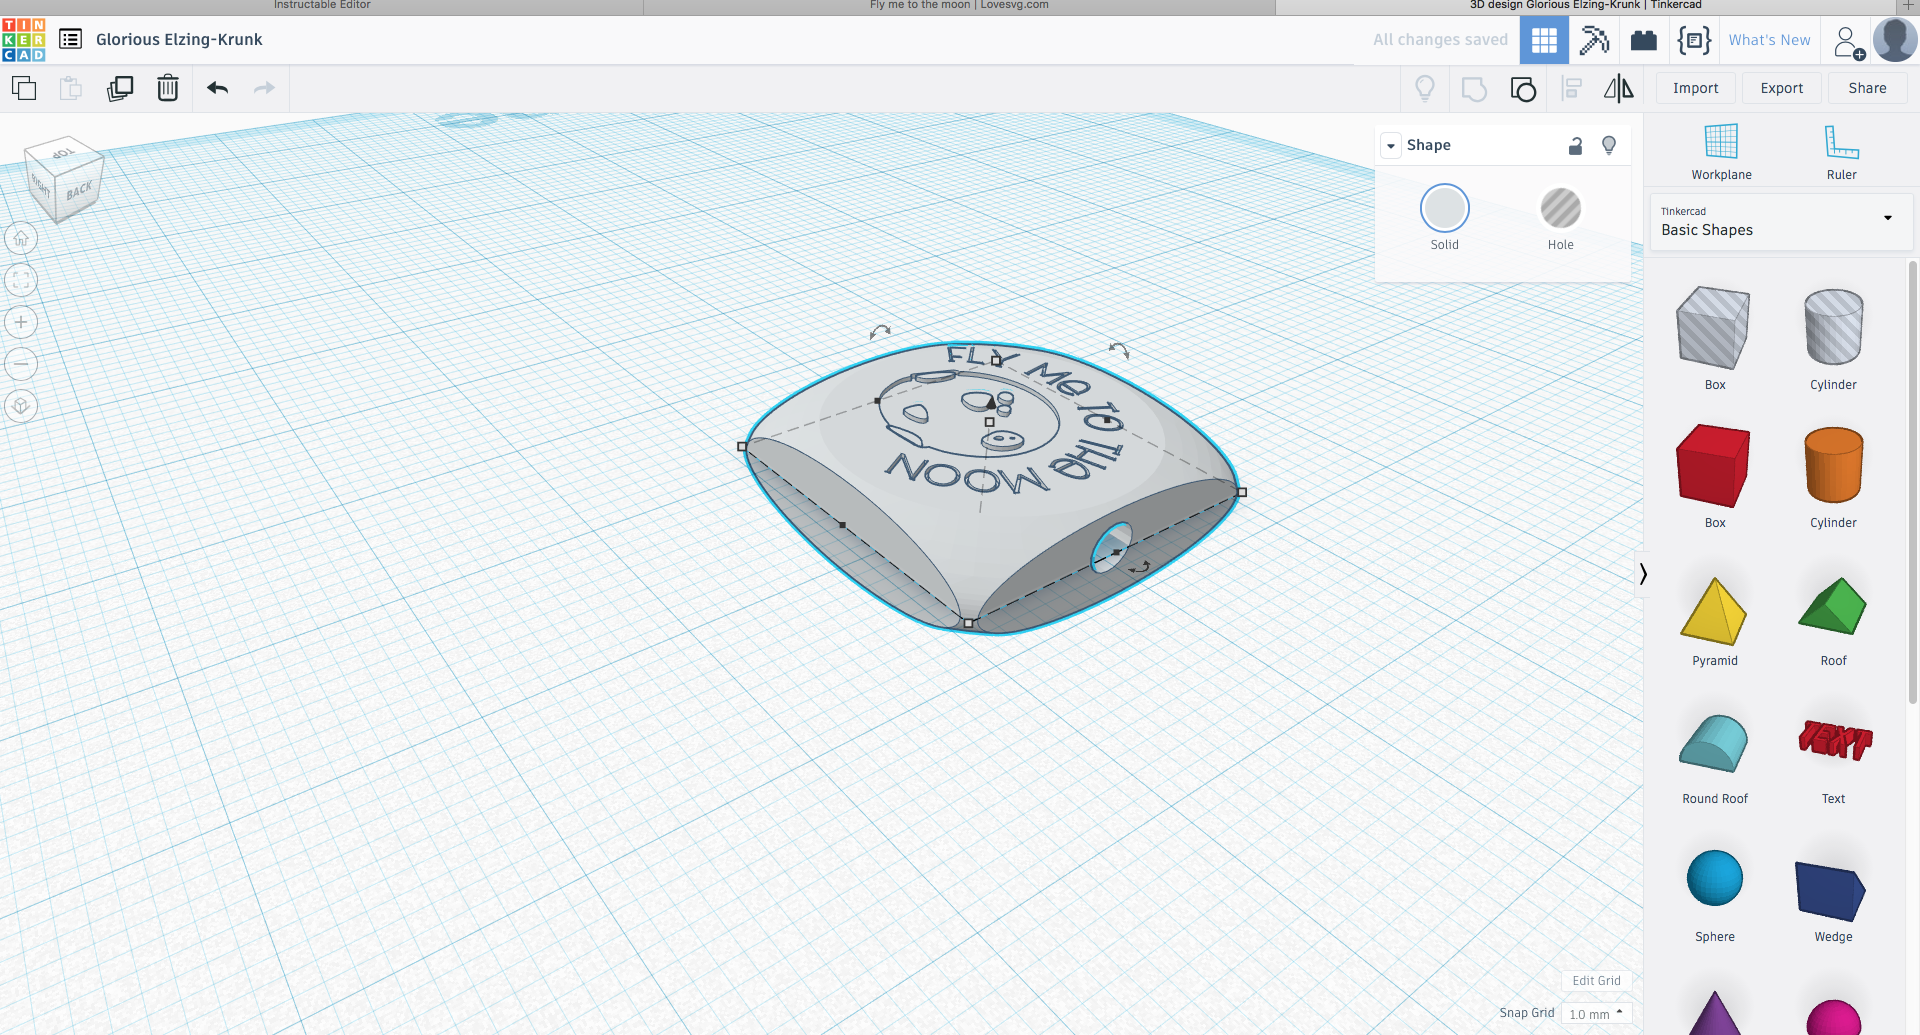1920x1035 pixels.
Task: Click the Home view button
Action: click(x=21, y=238)
